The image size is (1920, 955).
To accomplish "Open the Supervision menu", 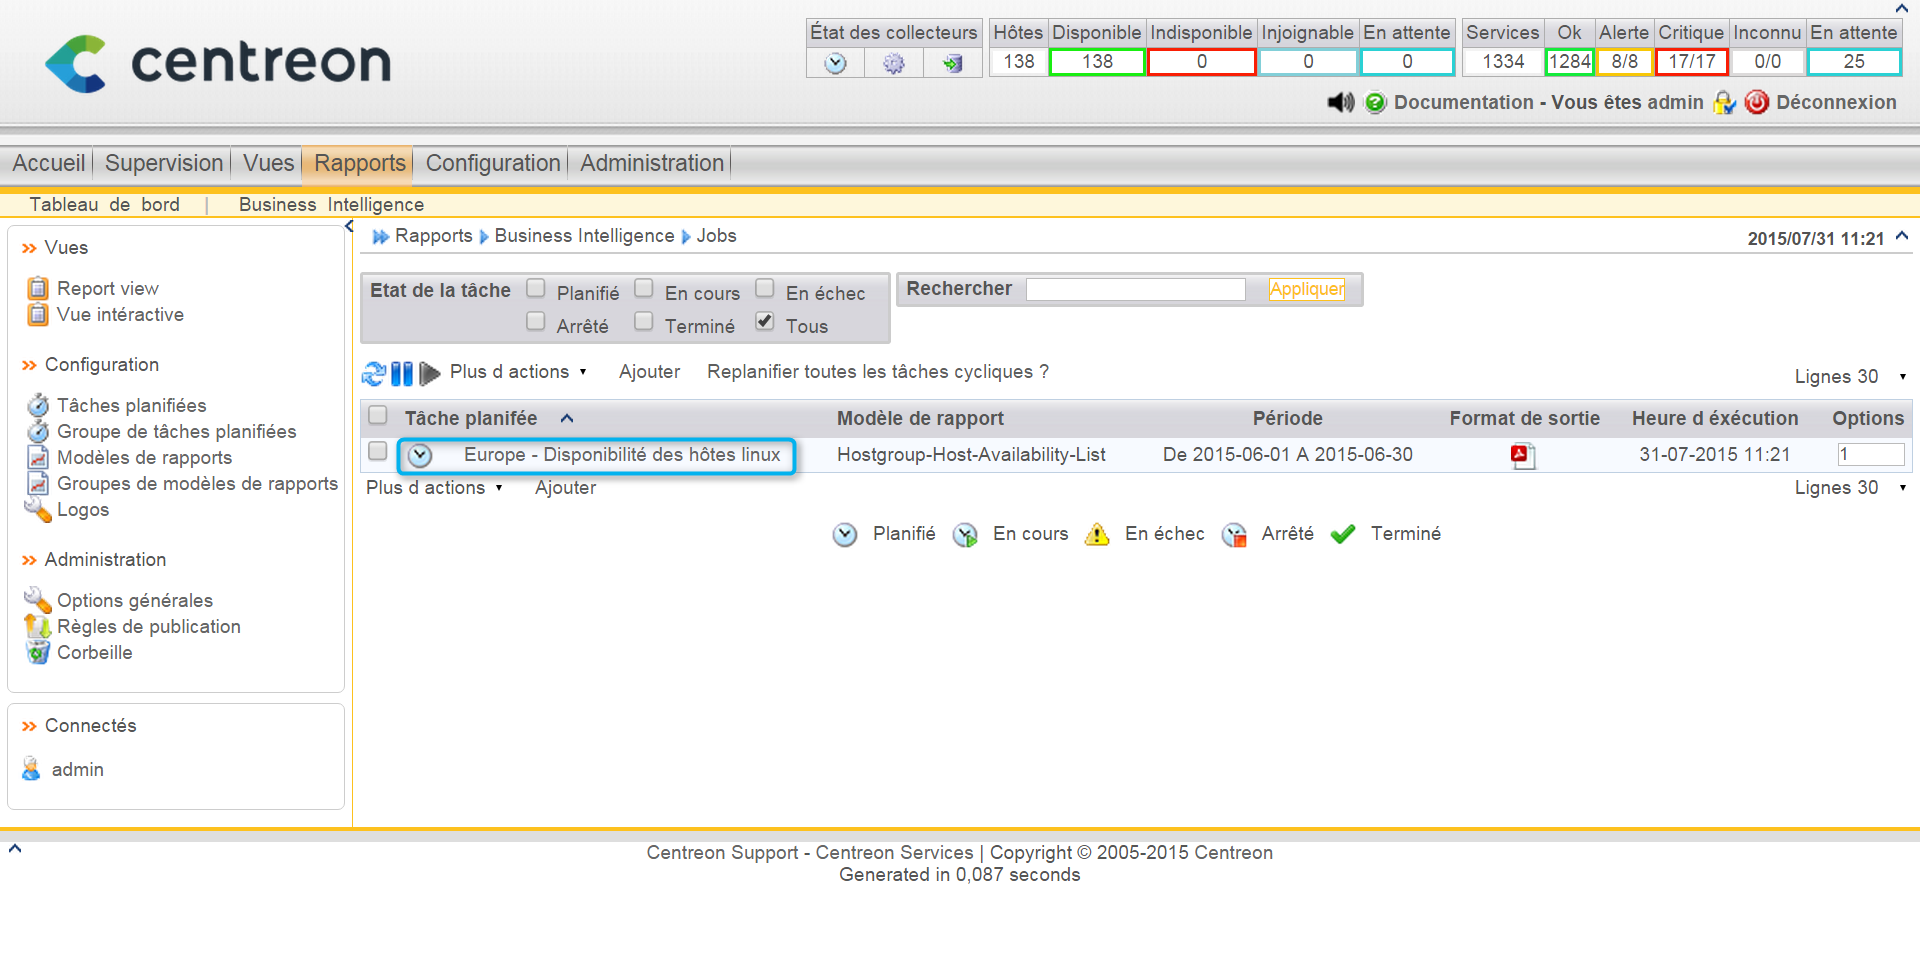I will coord(164,163).
